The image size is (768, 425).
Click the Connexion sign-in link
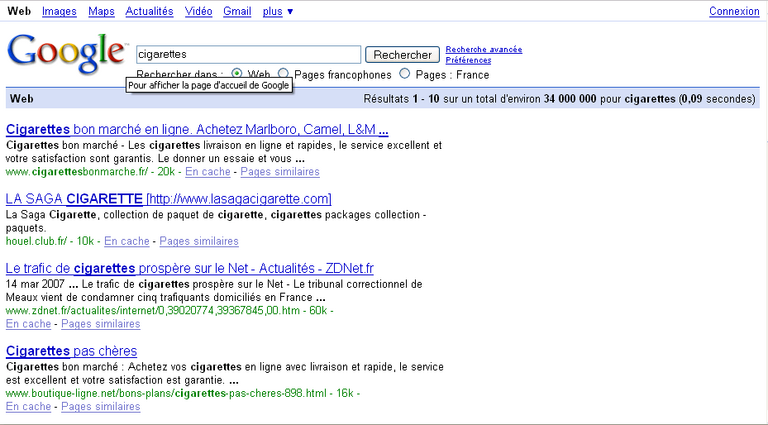click(x=734, y=11)
